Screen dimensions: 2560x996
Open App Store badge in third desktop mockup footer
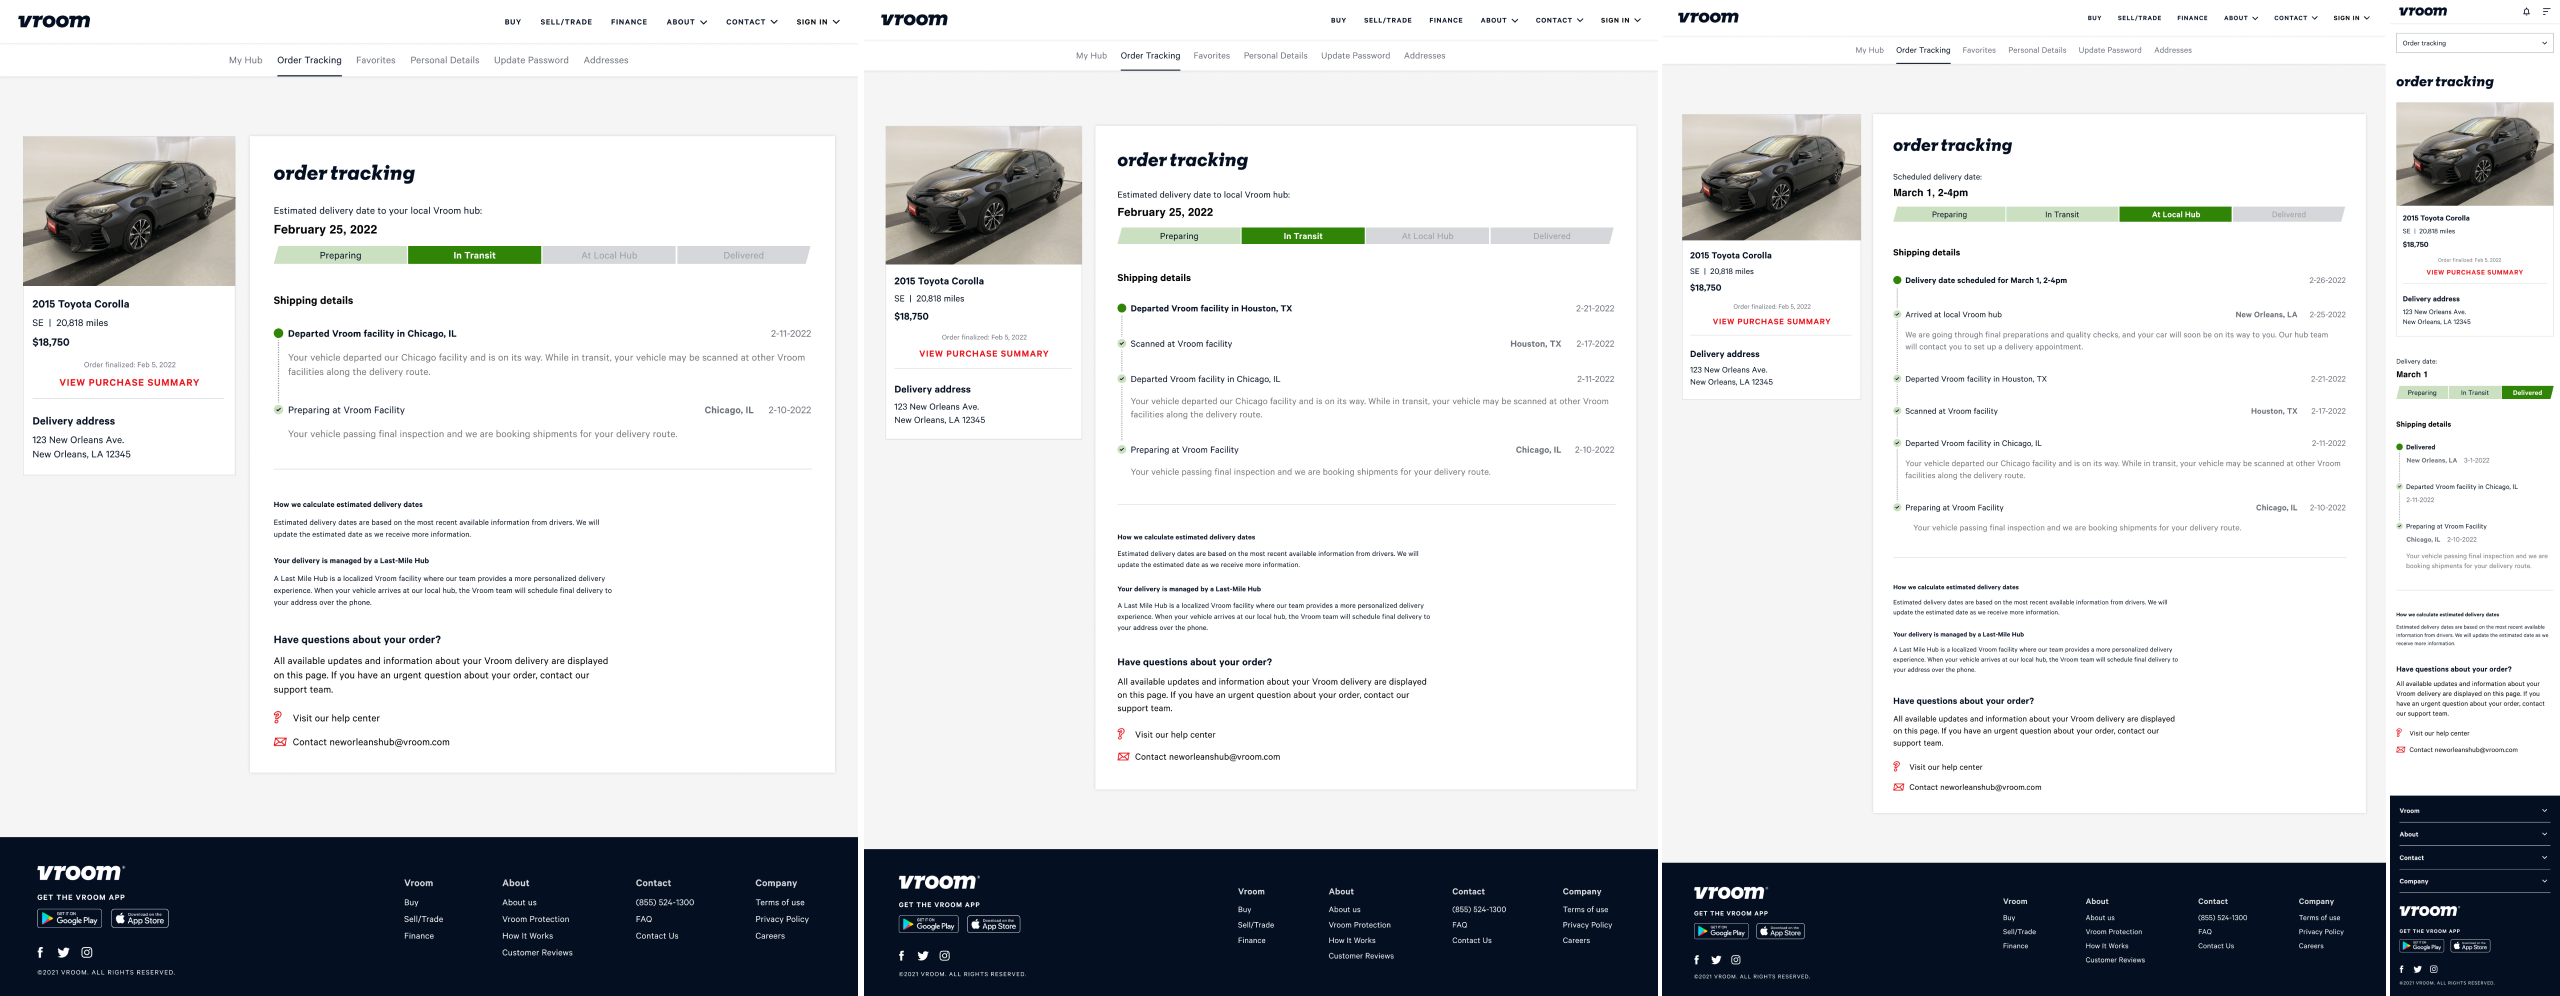click(1780, 931)
